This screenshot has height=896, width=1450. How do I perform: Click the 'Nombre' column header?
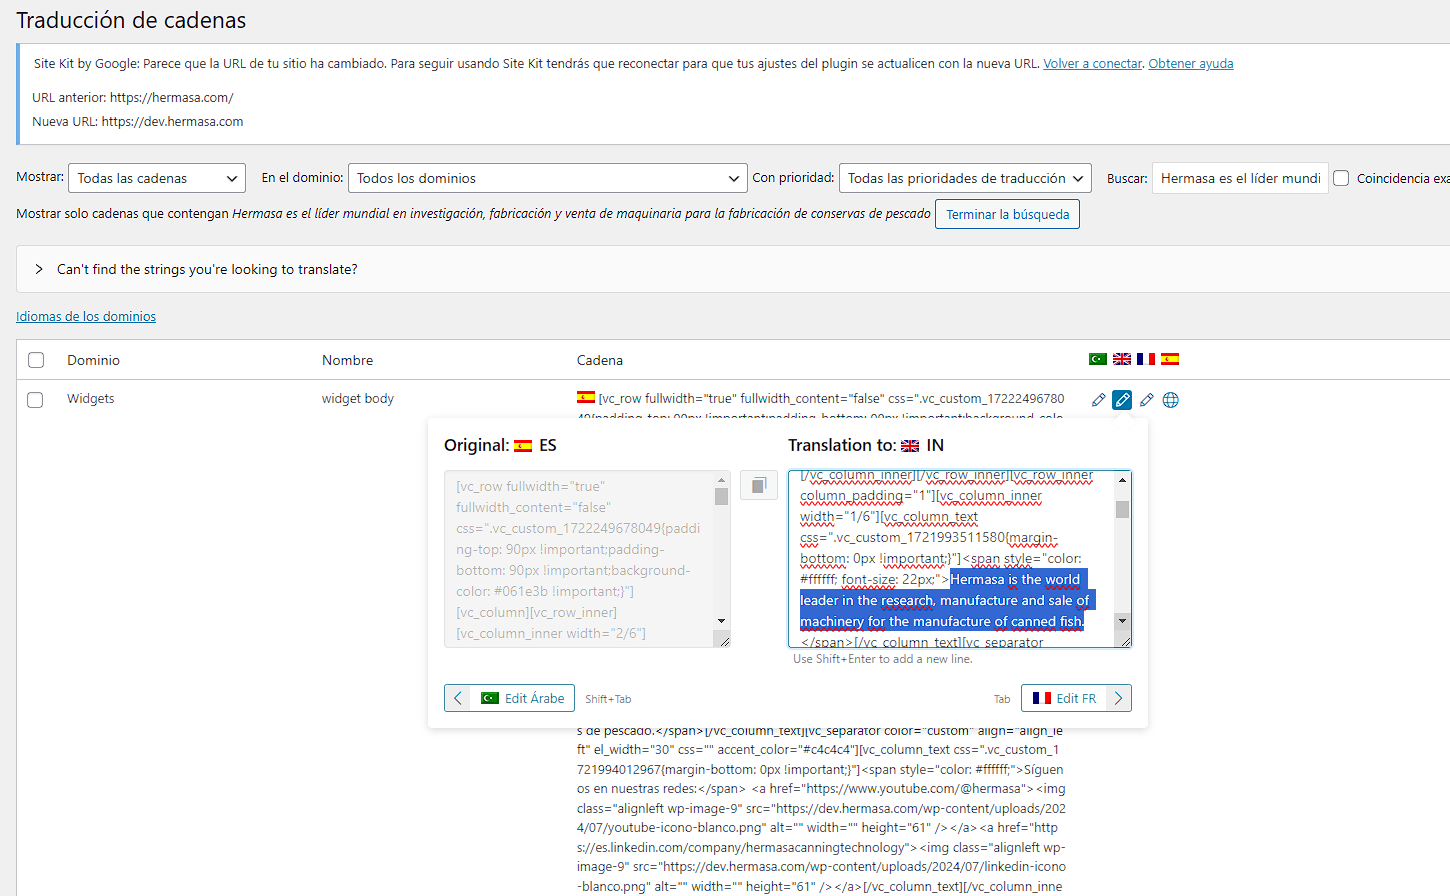(347, 360)
